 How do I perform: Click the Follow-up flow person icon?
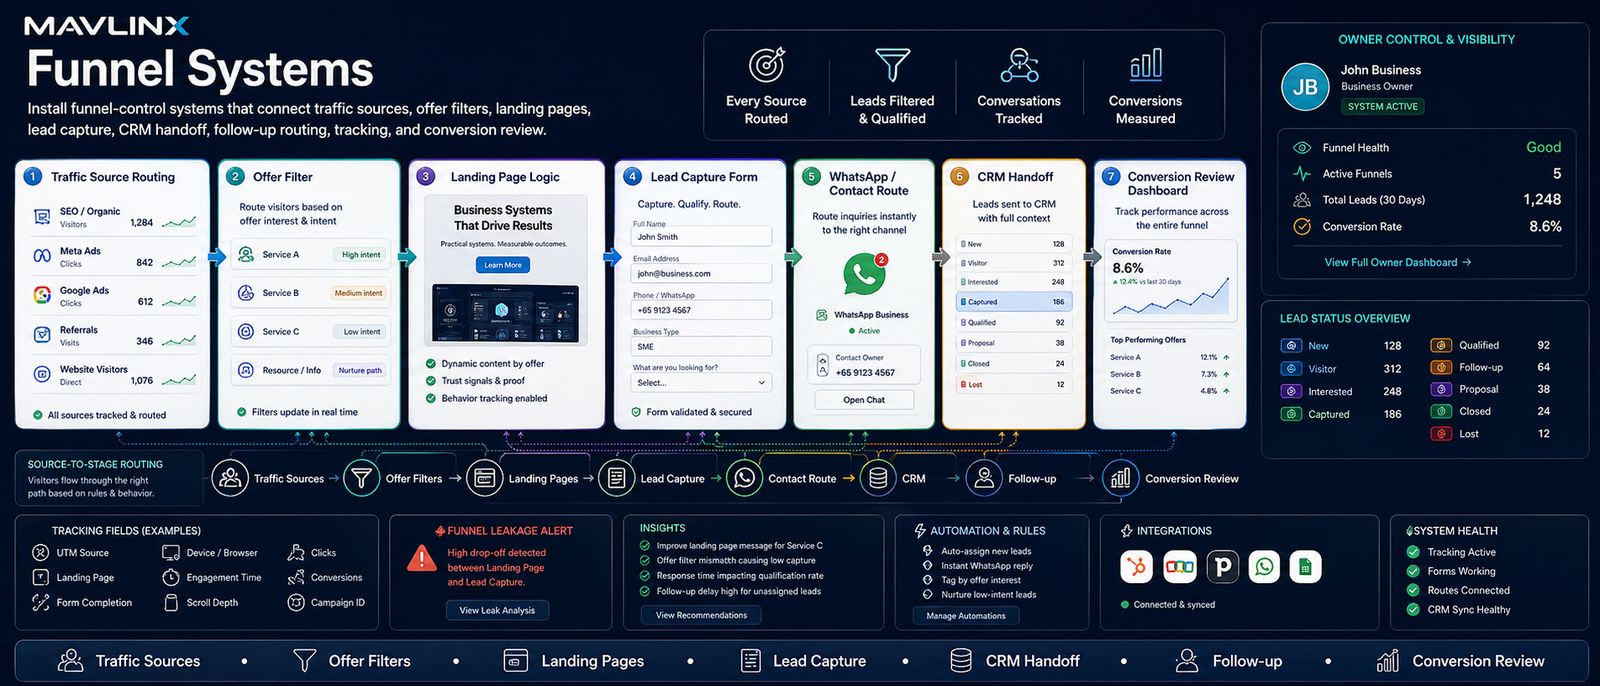click(x=984, y=478)
